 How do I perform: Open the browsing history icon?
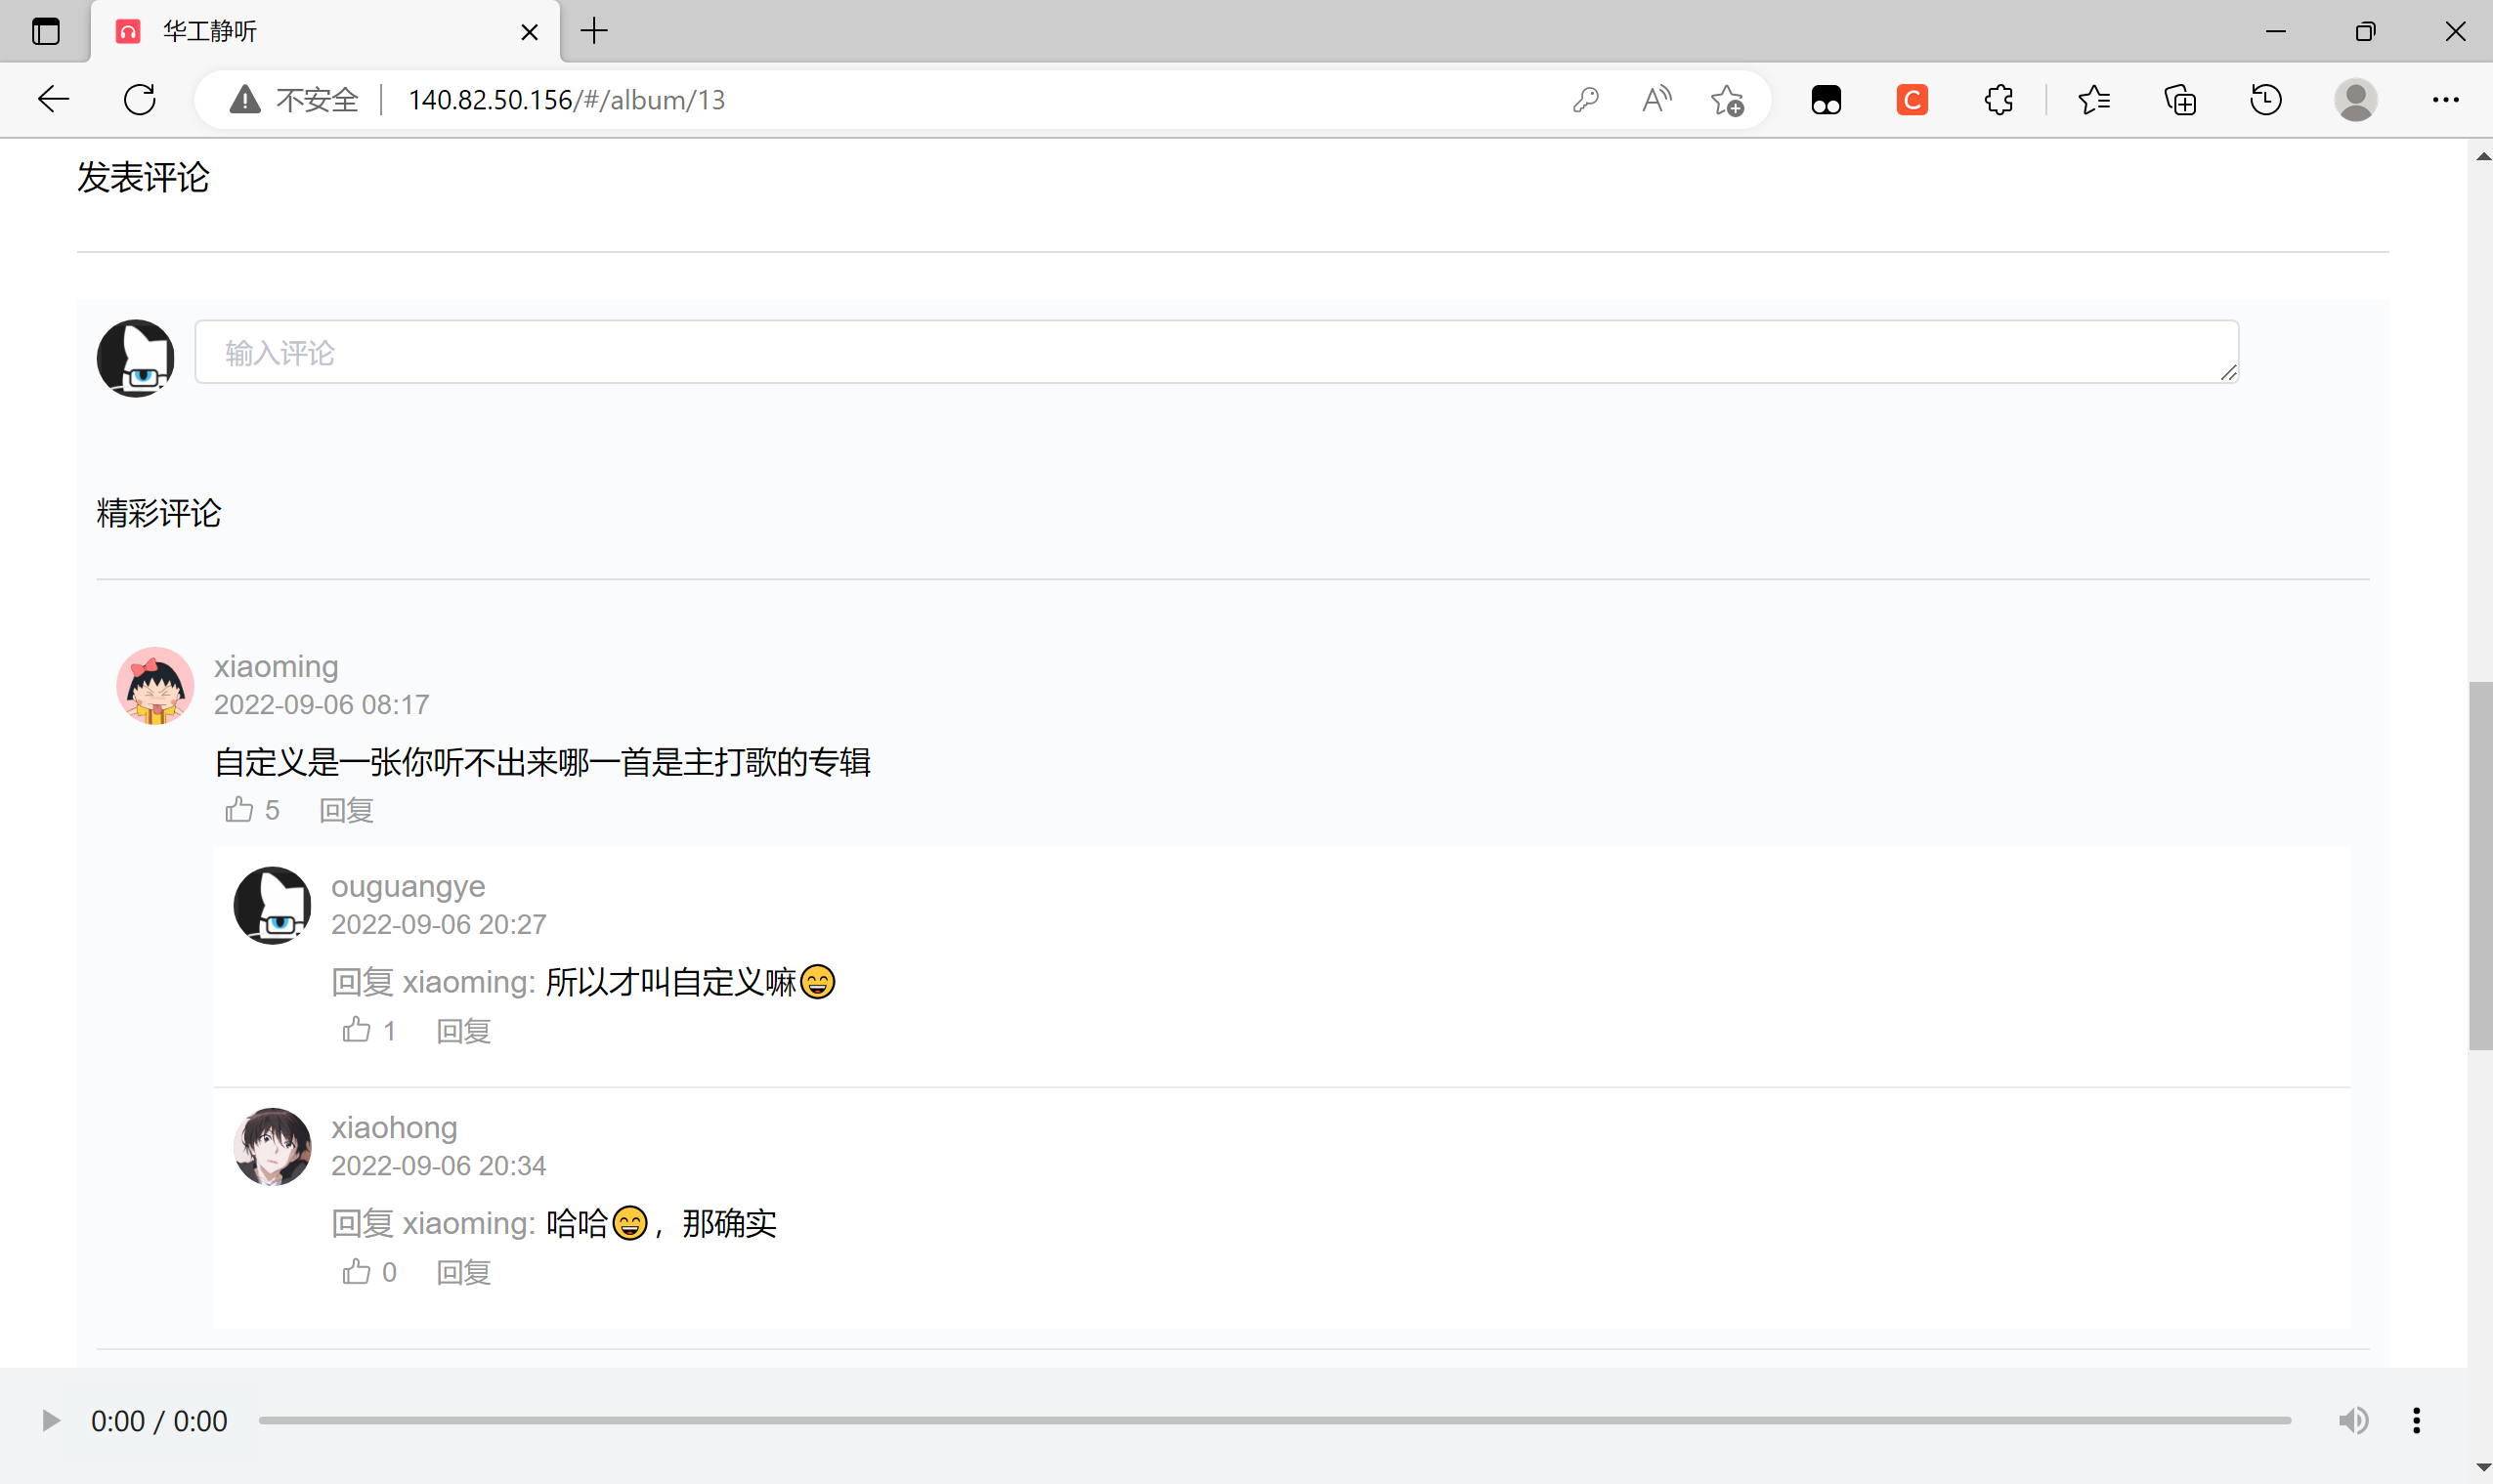[2264, 99]
